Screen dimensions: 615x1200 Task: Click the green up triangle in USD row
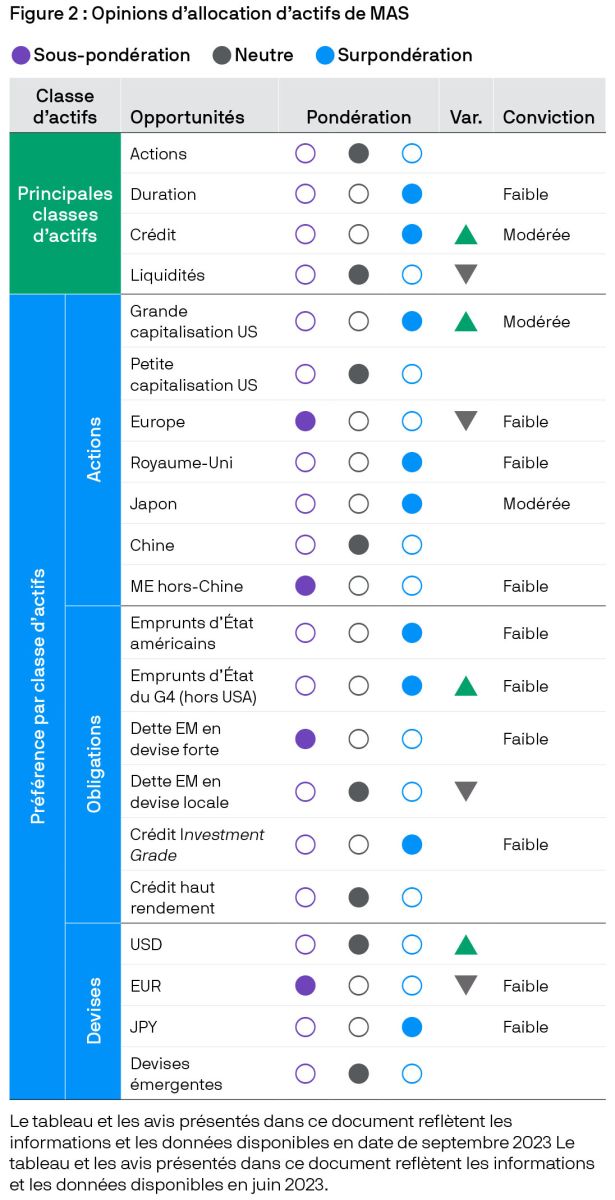465,945
